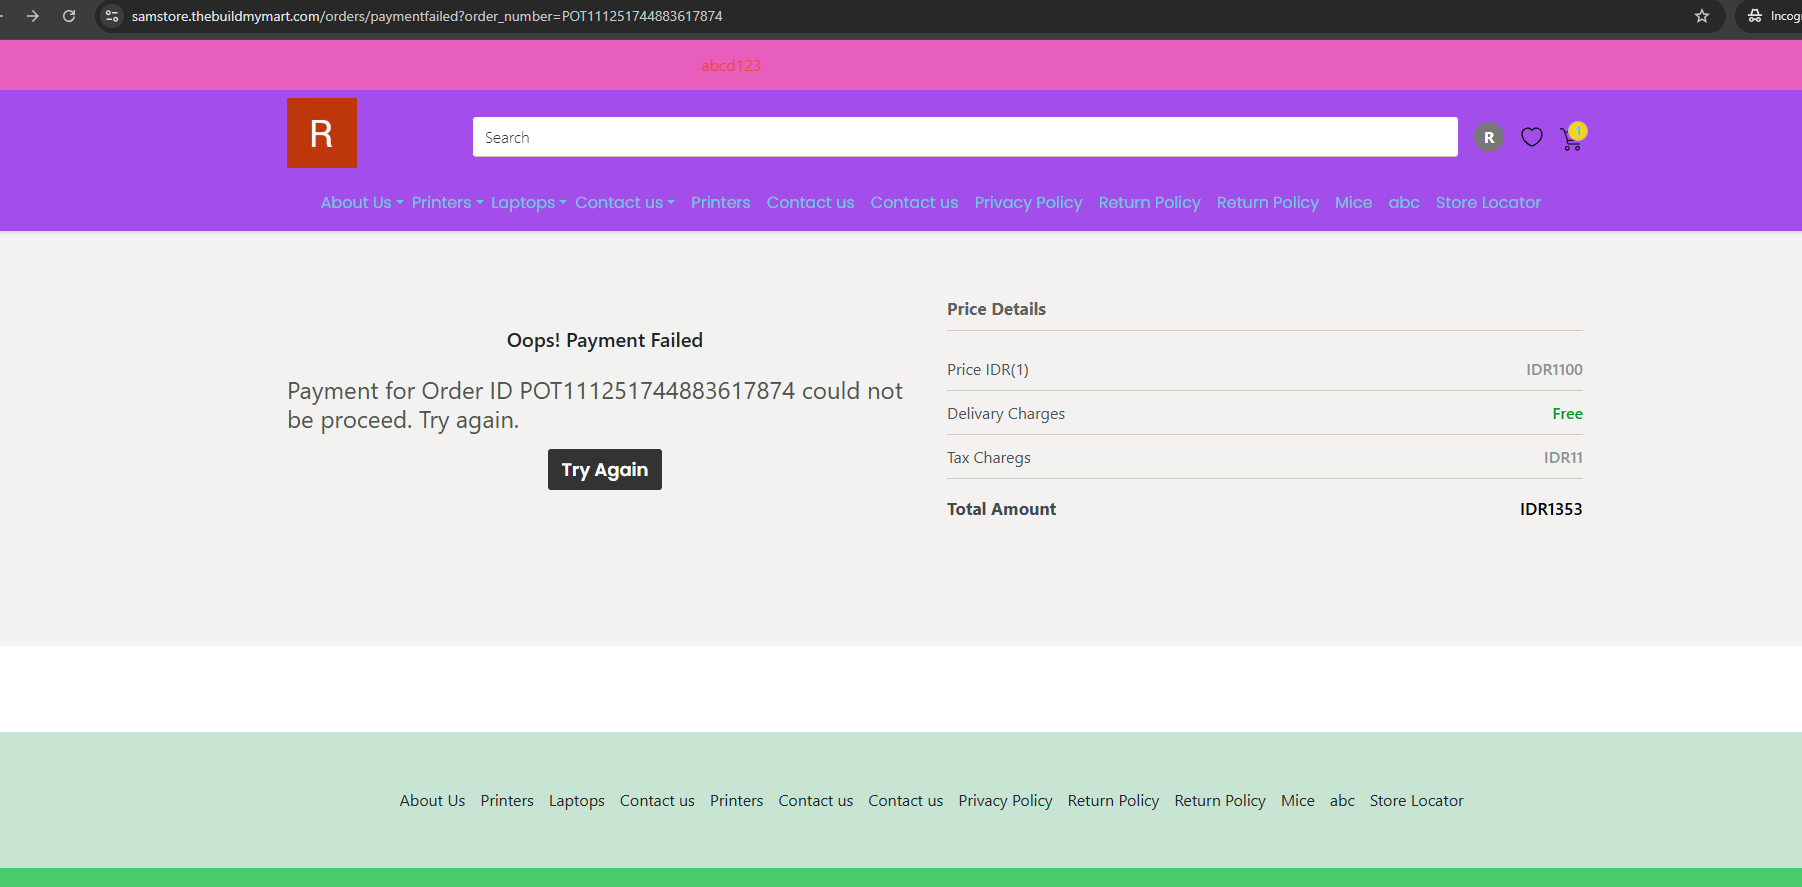Screen dimensions: 1802x887
Task: Click the Oops! Payment Failed heading
Action: (x=605, y=340)
